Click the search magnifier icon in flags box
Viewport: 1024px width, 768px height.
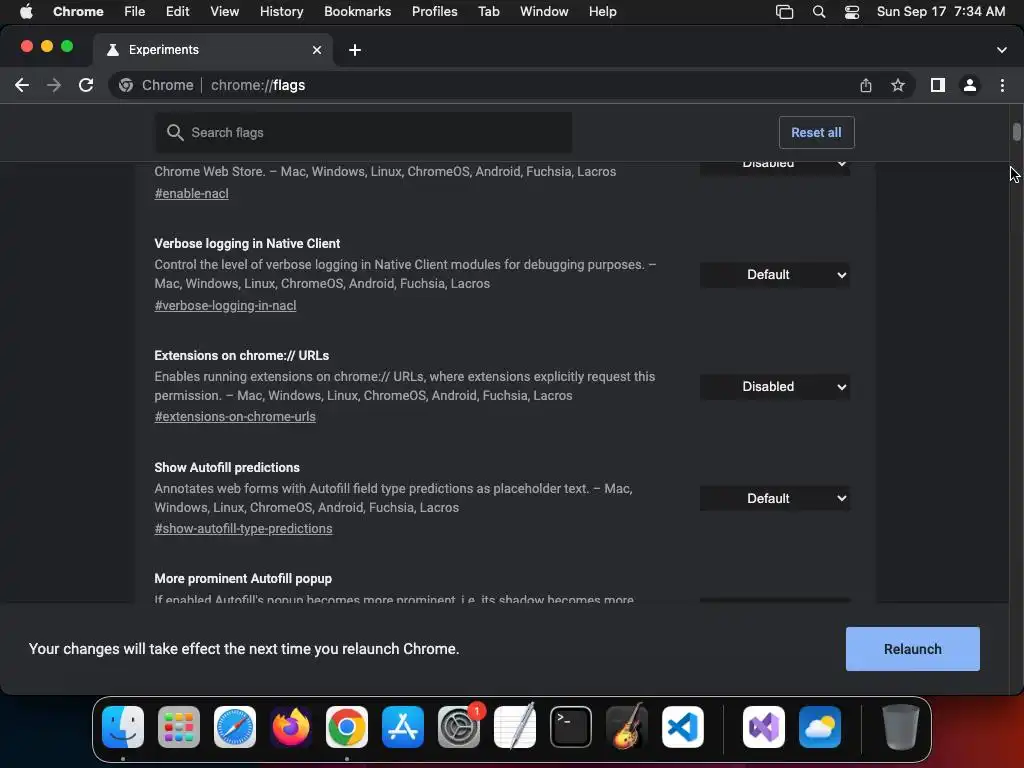[174, 133]
